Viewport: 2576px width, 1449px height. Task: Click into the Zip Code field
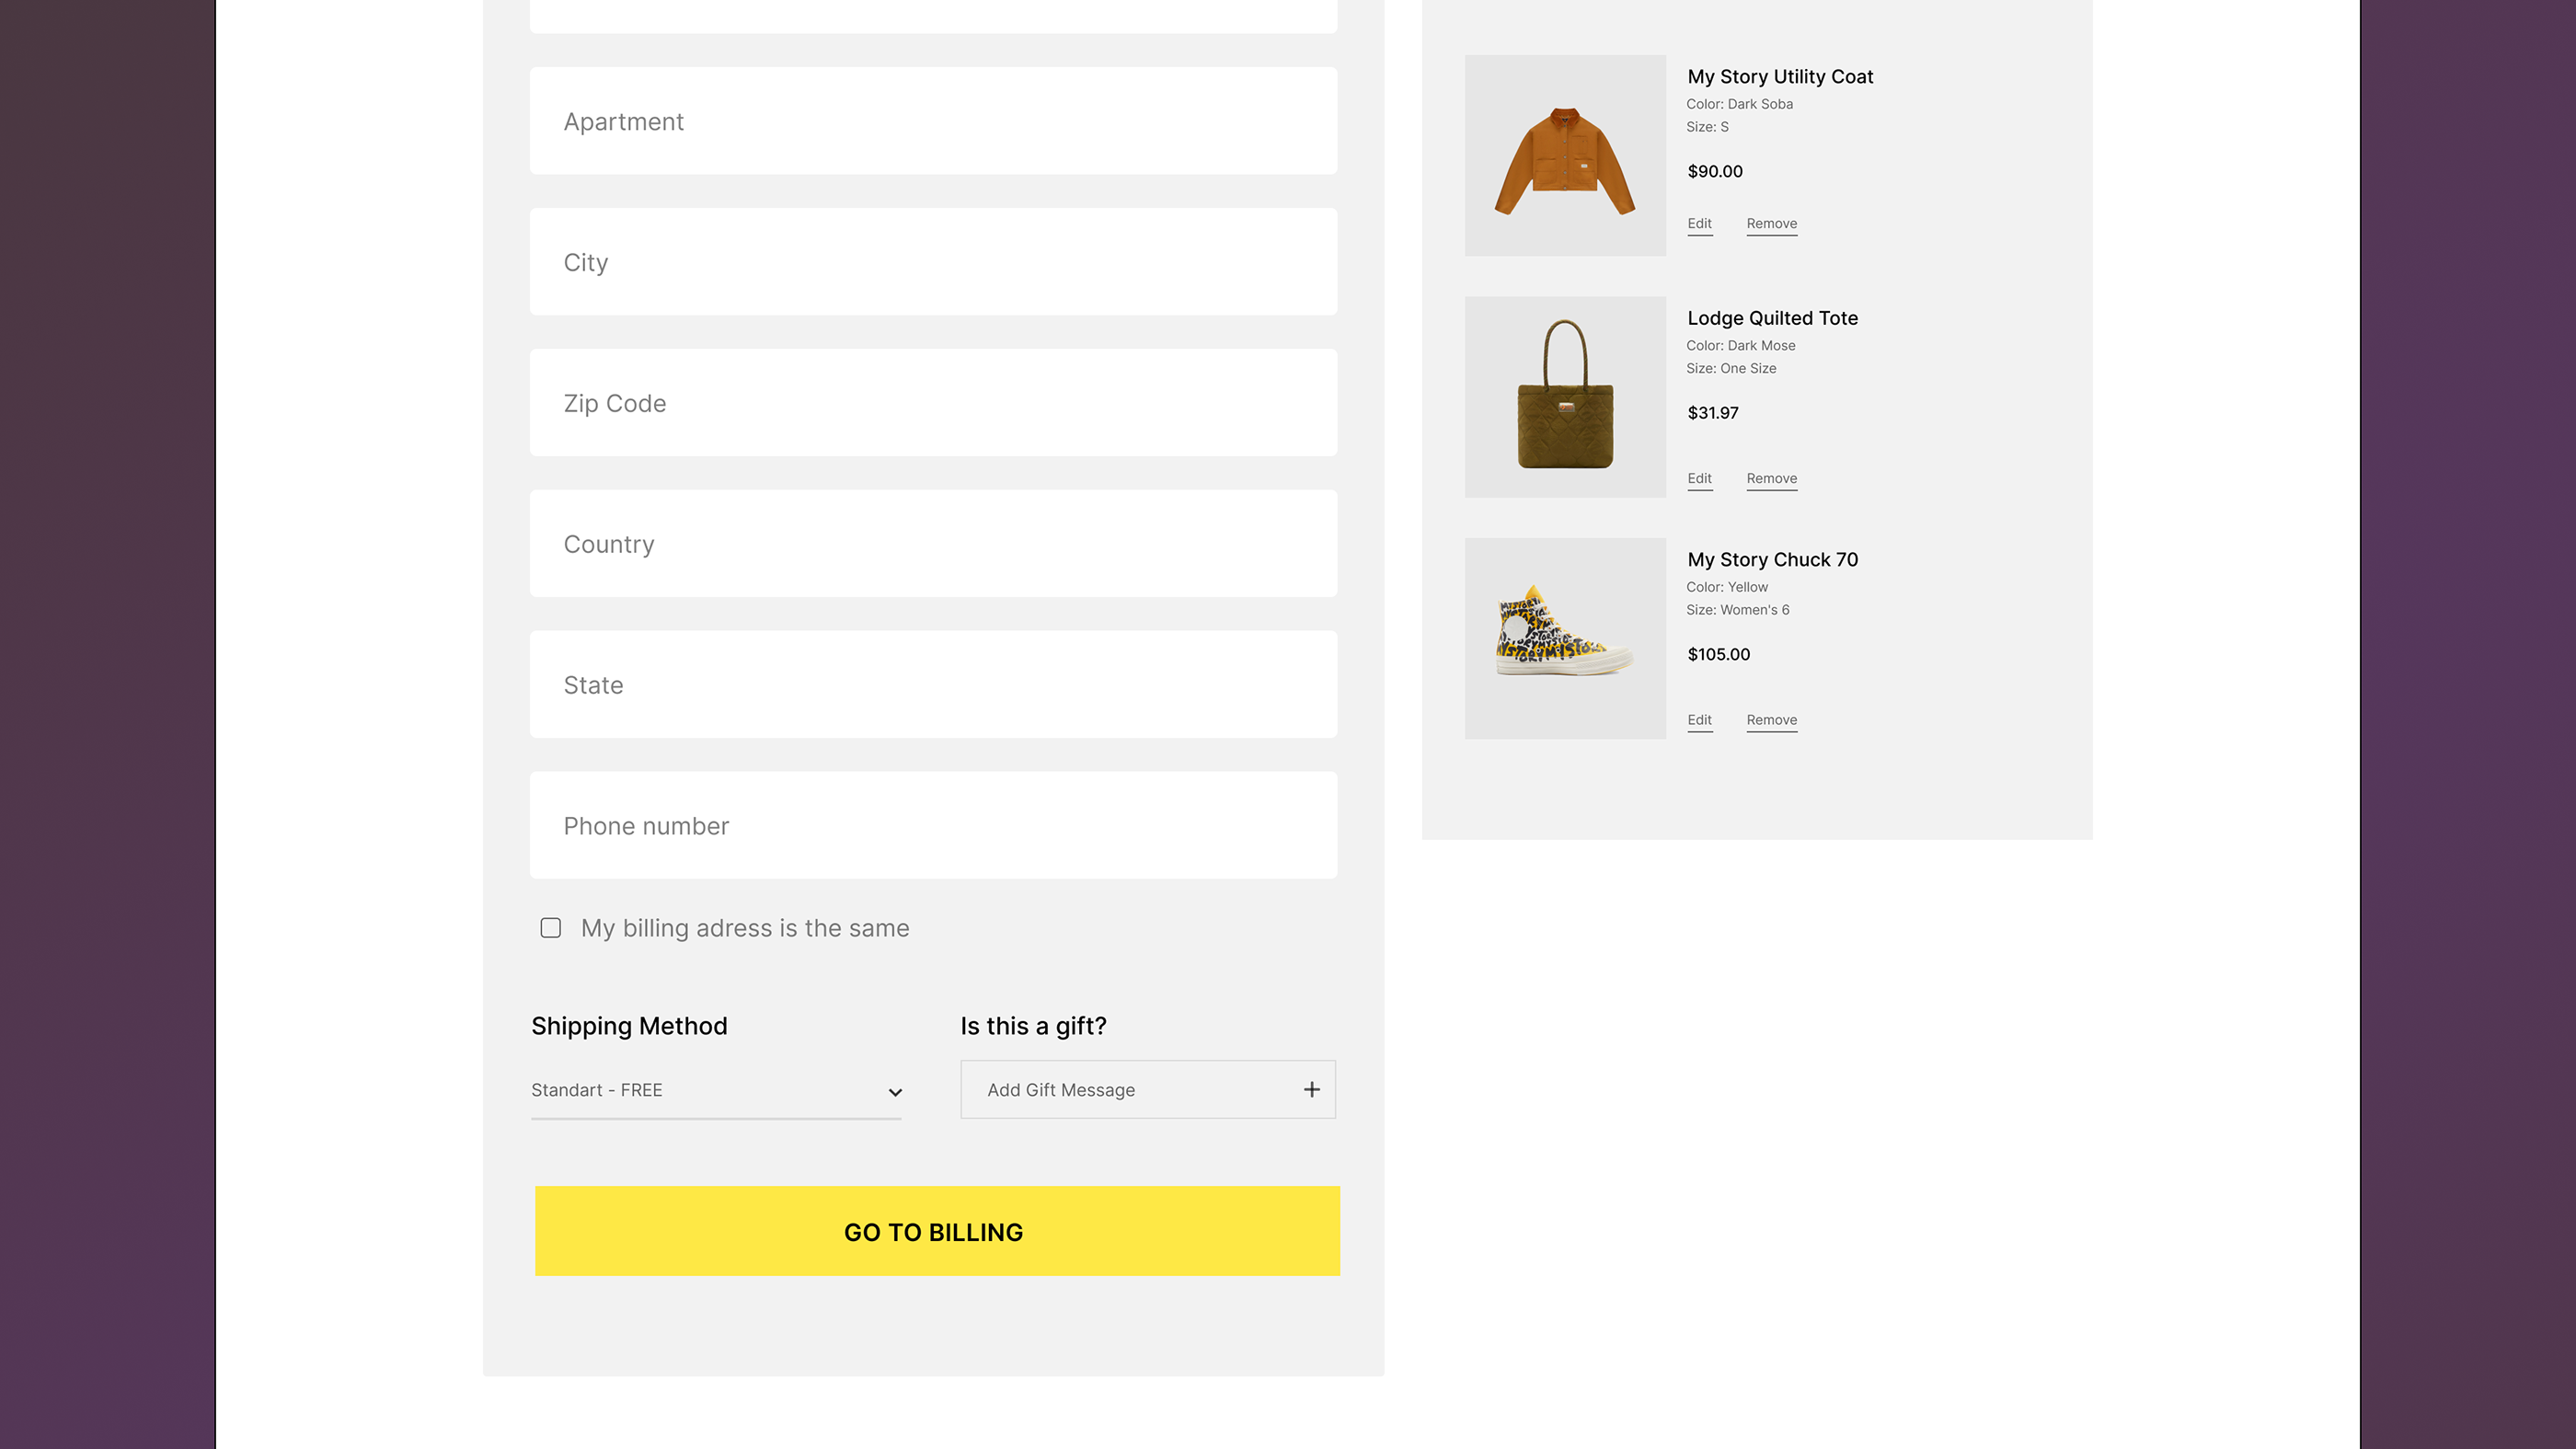(933, 403)
